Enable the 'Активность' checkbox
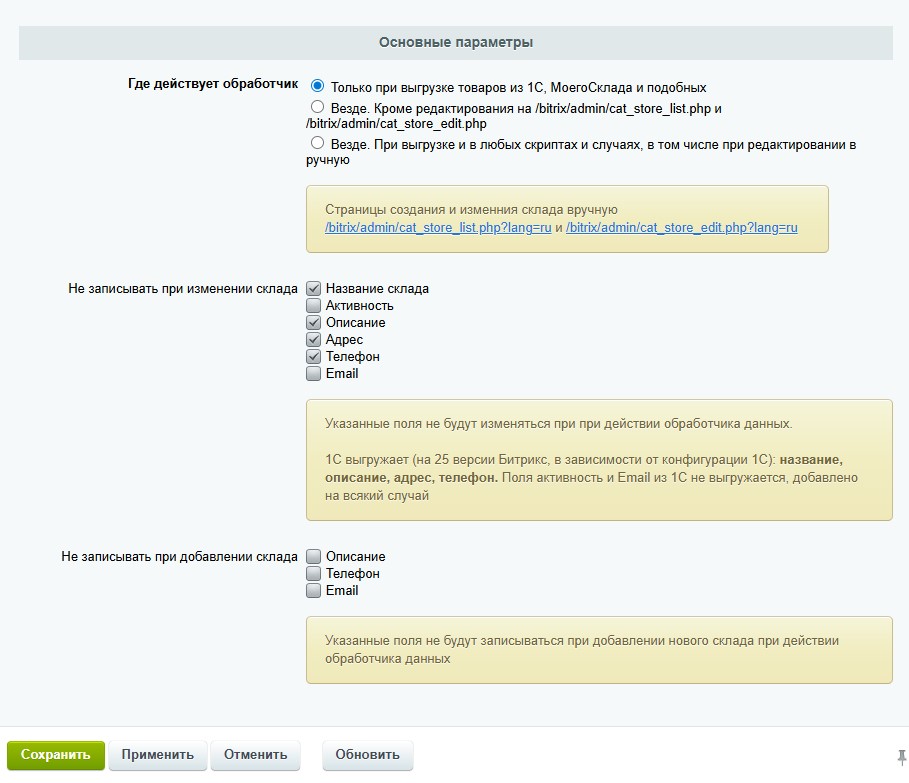Viewport: 909px width, 783px height. click(x=314, y=306)
